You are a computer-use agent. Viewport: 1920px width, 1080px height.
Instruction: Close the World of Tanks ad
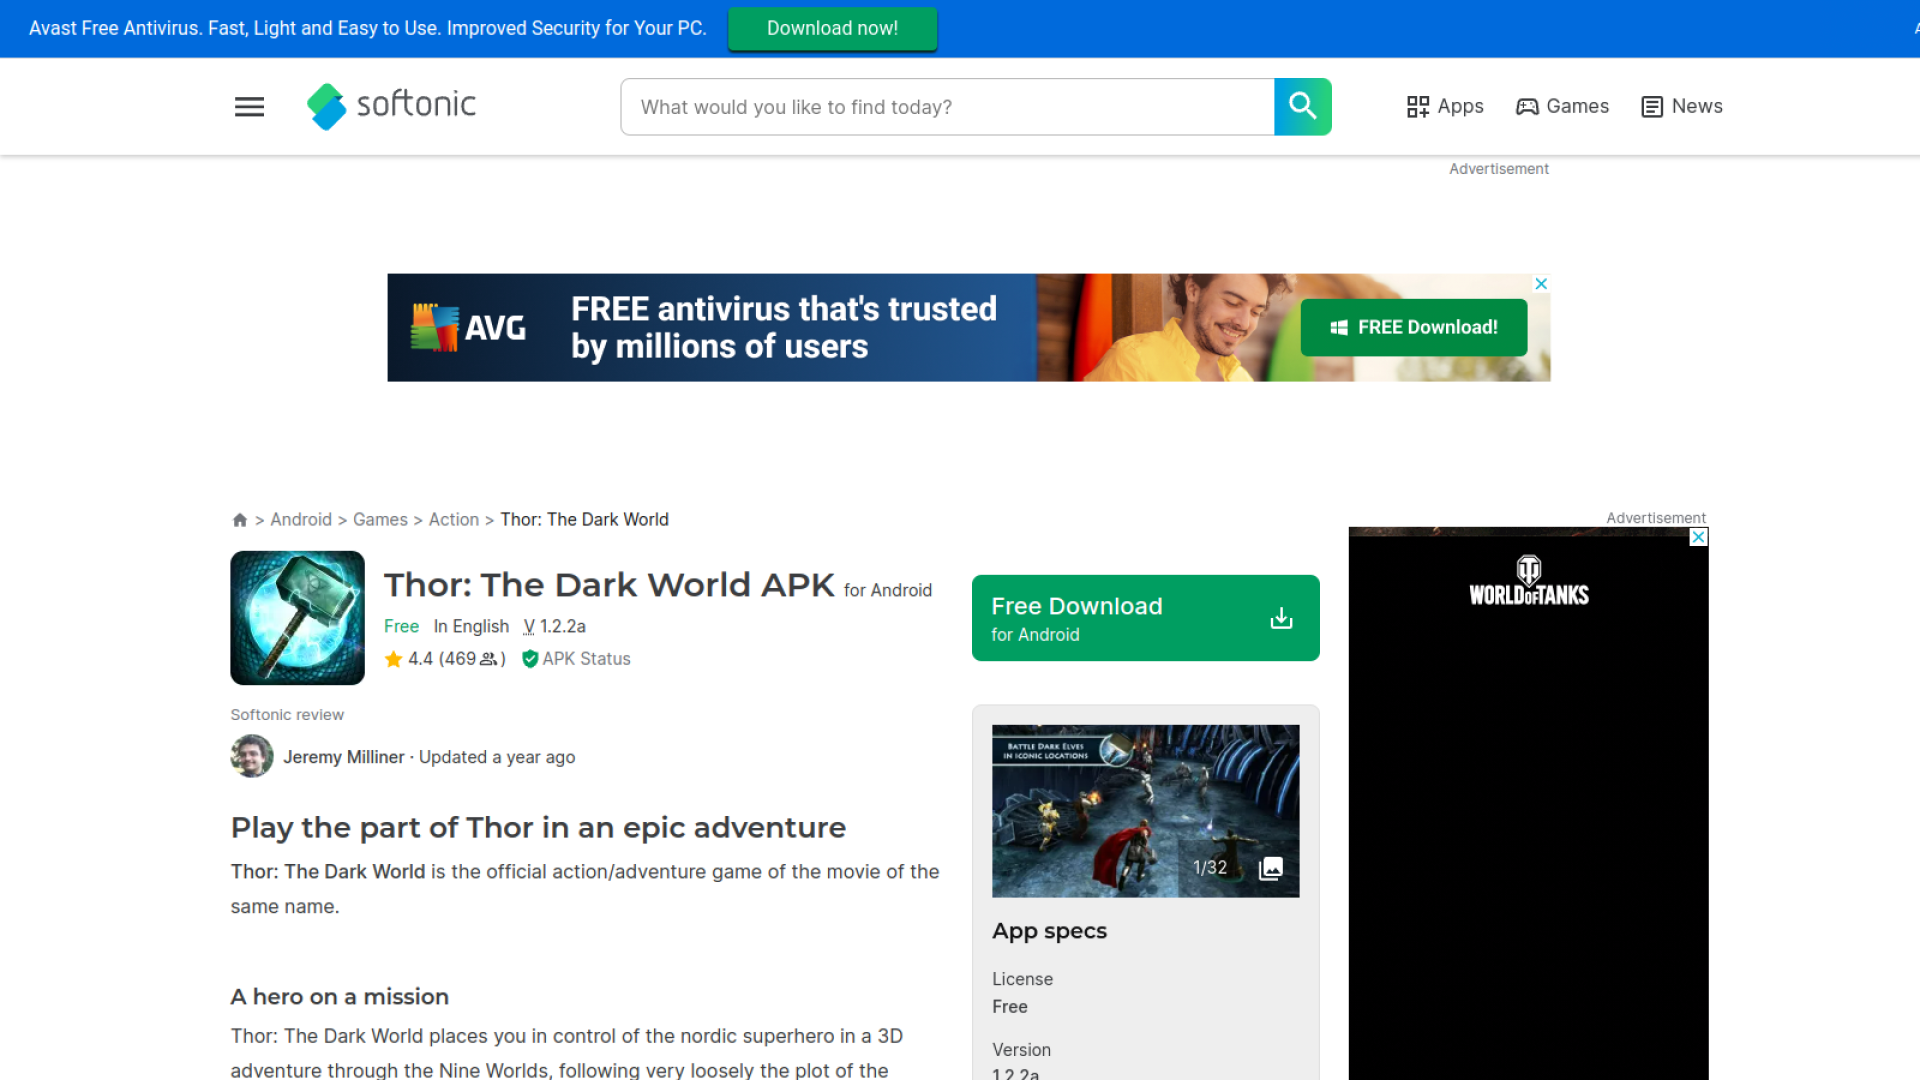pyautogui.click(x=1698, y=538)
